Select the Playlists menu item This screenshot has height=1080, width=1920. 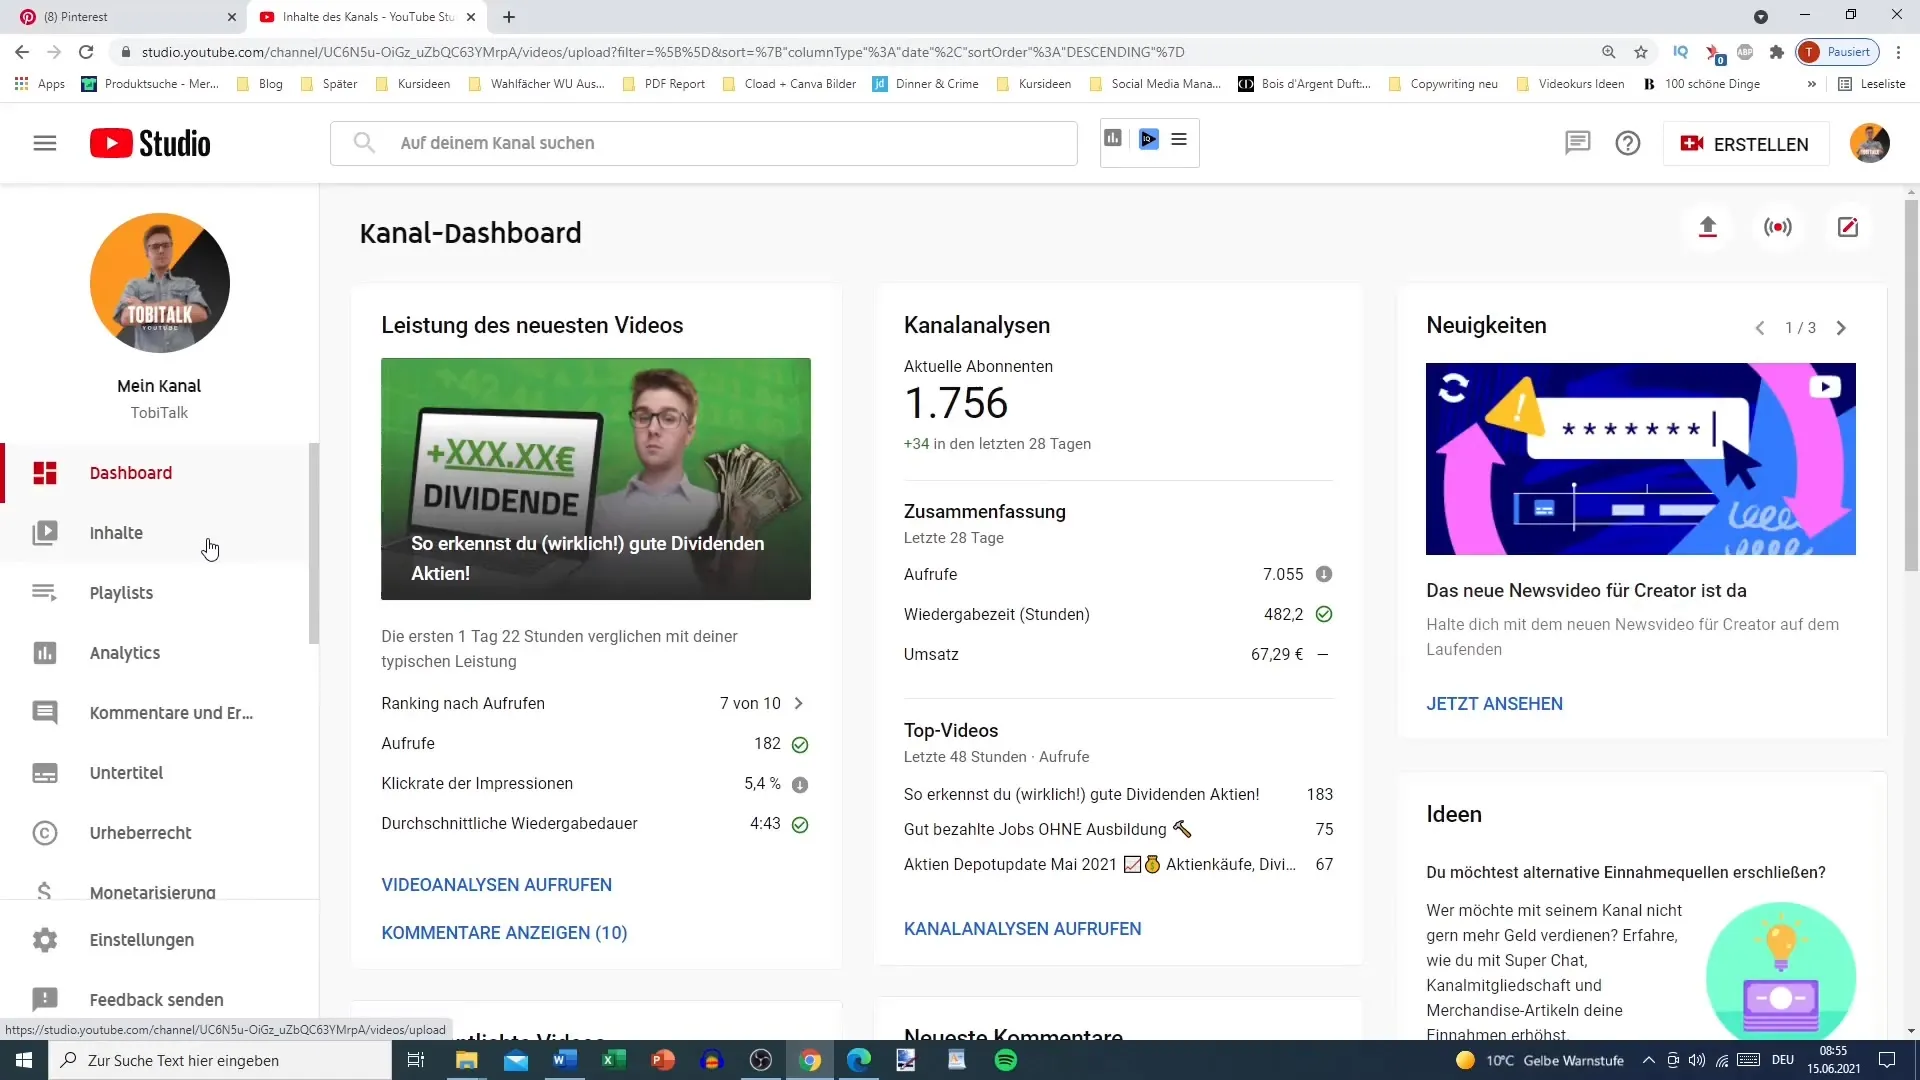pos(121,593)
